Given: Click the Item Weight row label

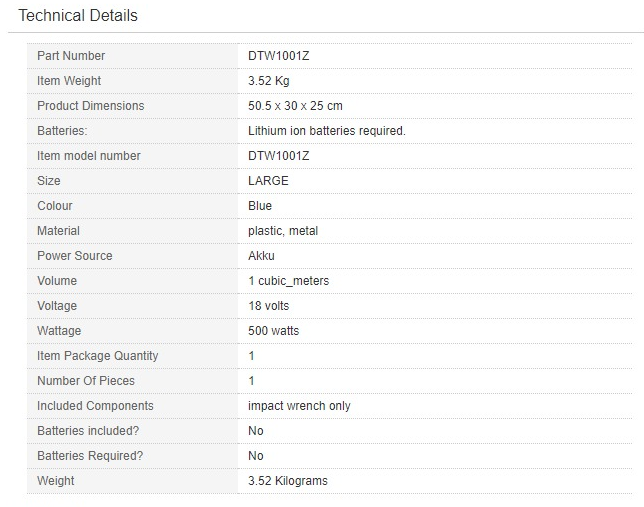Looking at the screenshot, I should point(69,81).
